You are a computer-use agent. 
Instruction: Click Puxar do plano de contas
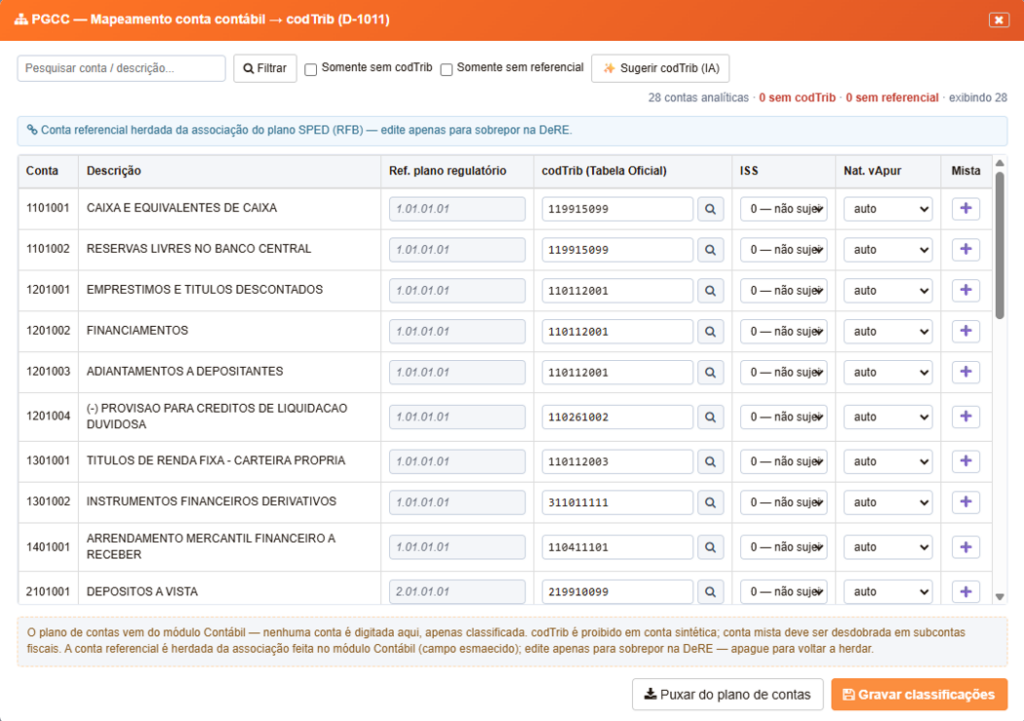[x=728, y=694]
